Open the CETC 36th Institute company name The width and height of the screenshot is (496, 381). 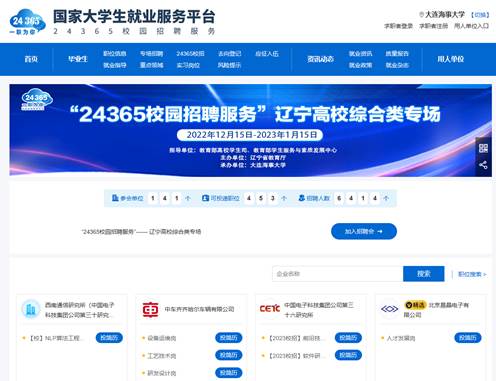[x=319, y=310]
